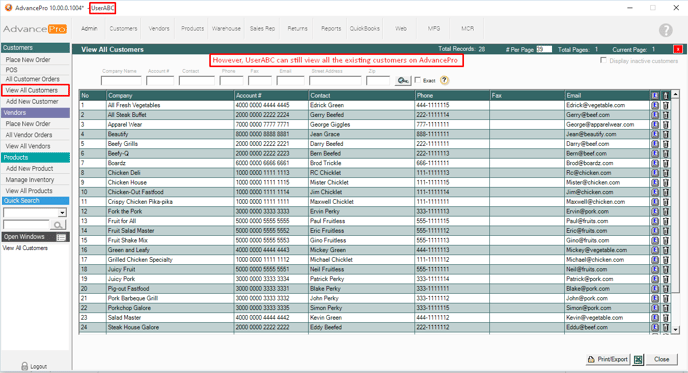Open the Customers top menu
The width and height of the screenshot is (688, 373).
click(x=123, y=29)
